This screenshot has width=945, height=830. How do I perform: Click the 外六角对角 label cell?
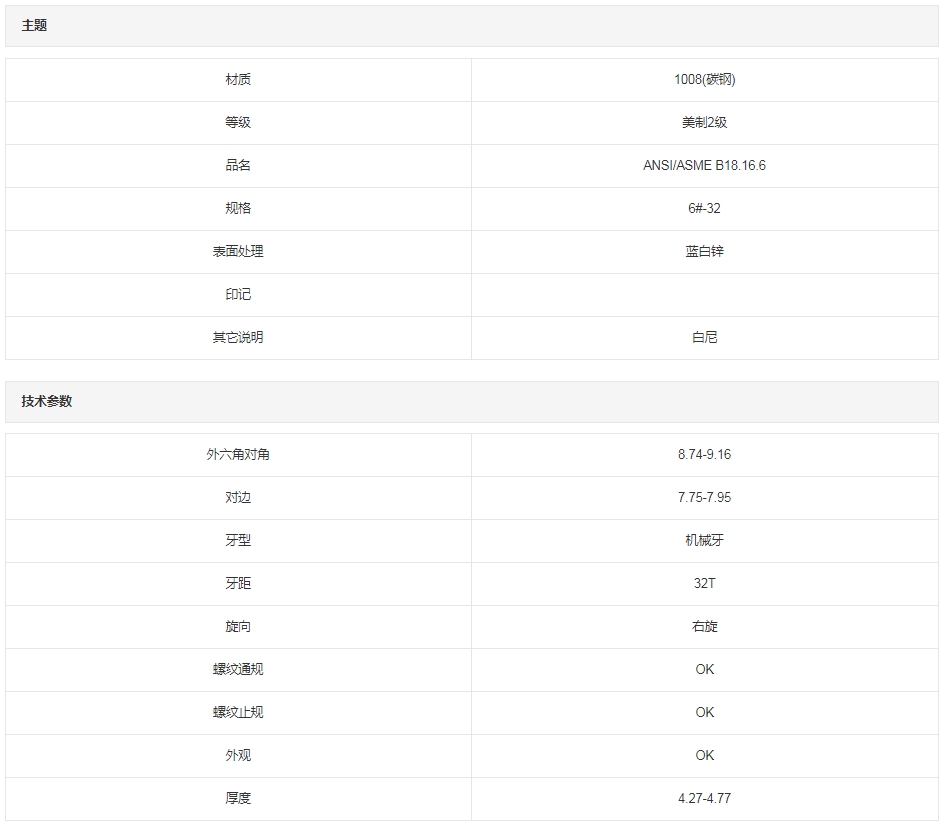click(238, 455)
